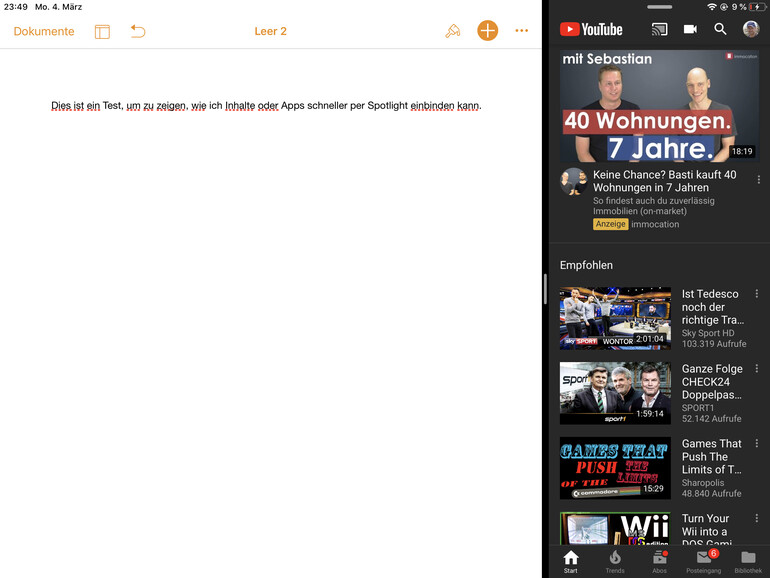770x578 pixels.
Task: Open the menu for the Ist Tedesco video
Action: [x=757, y=294]
